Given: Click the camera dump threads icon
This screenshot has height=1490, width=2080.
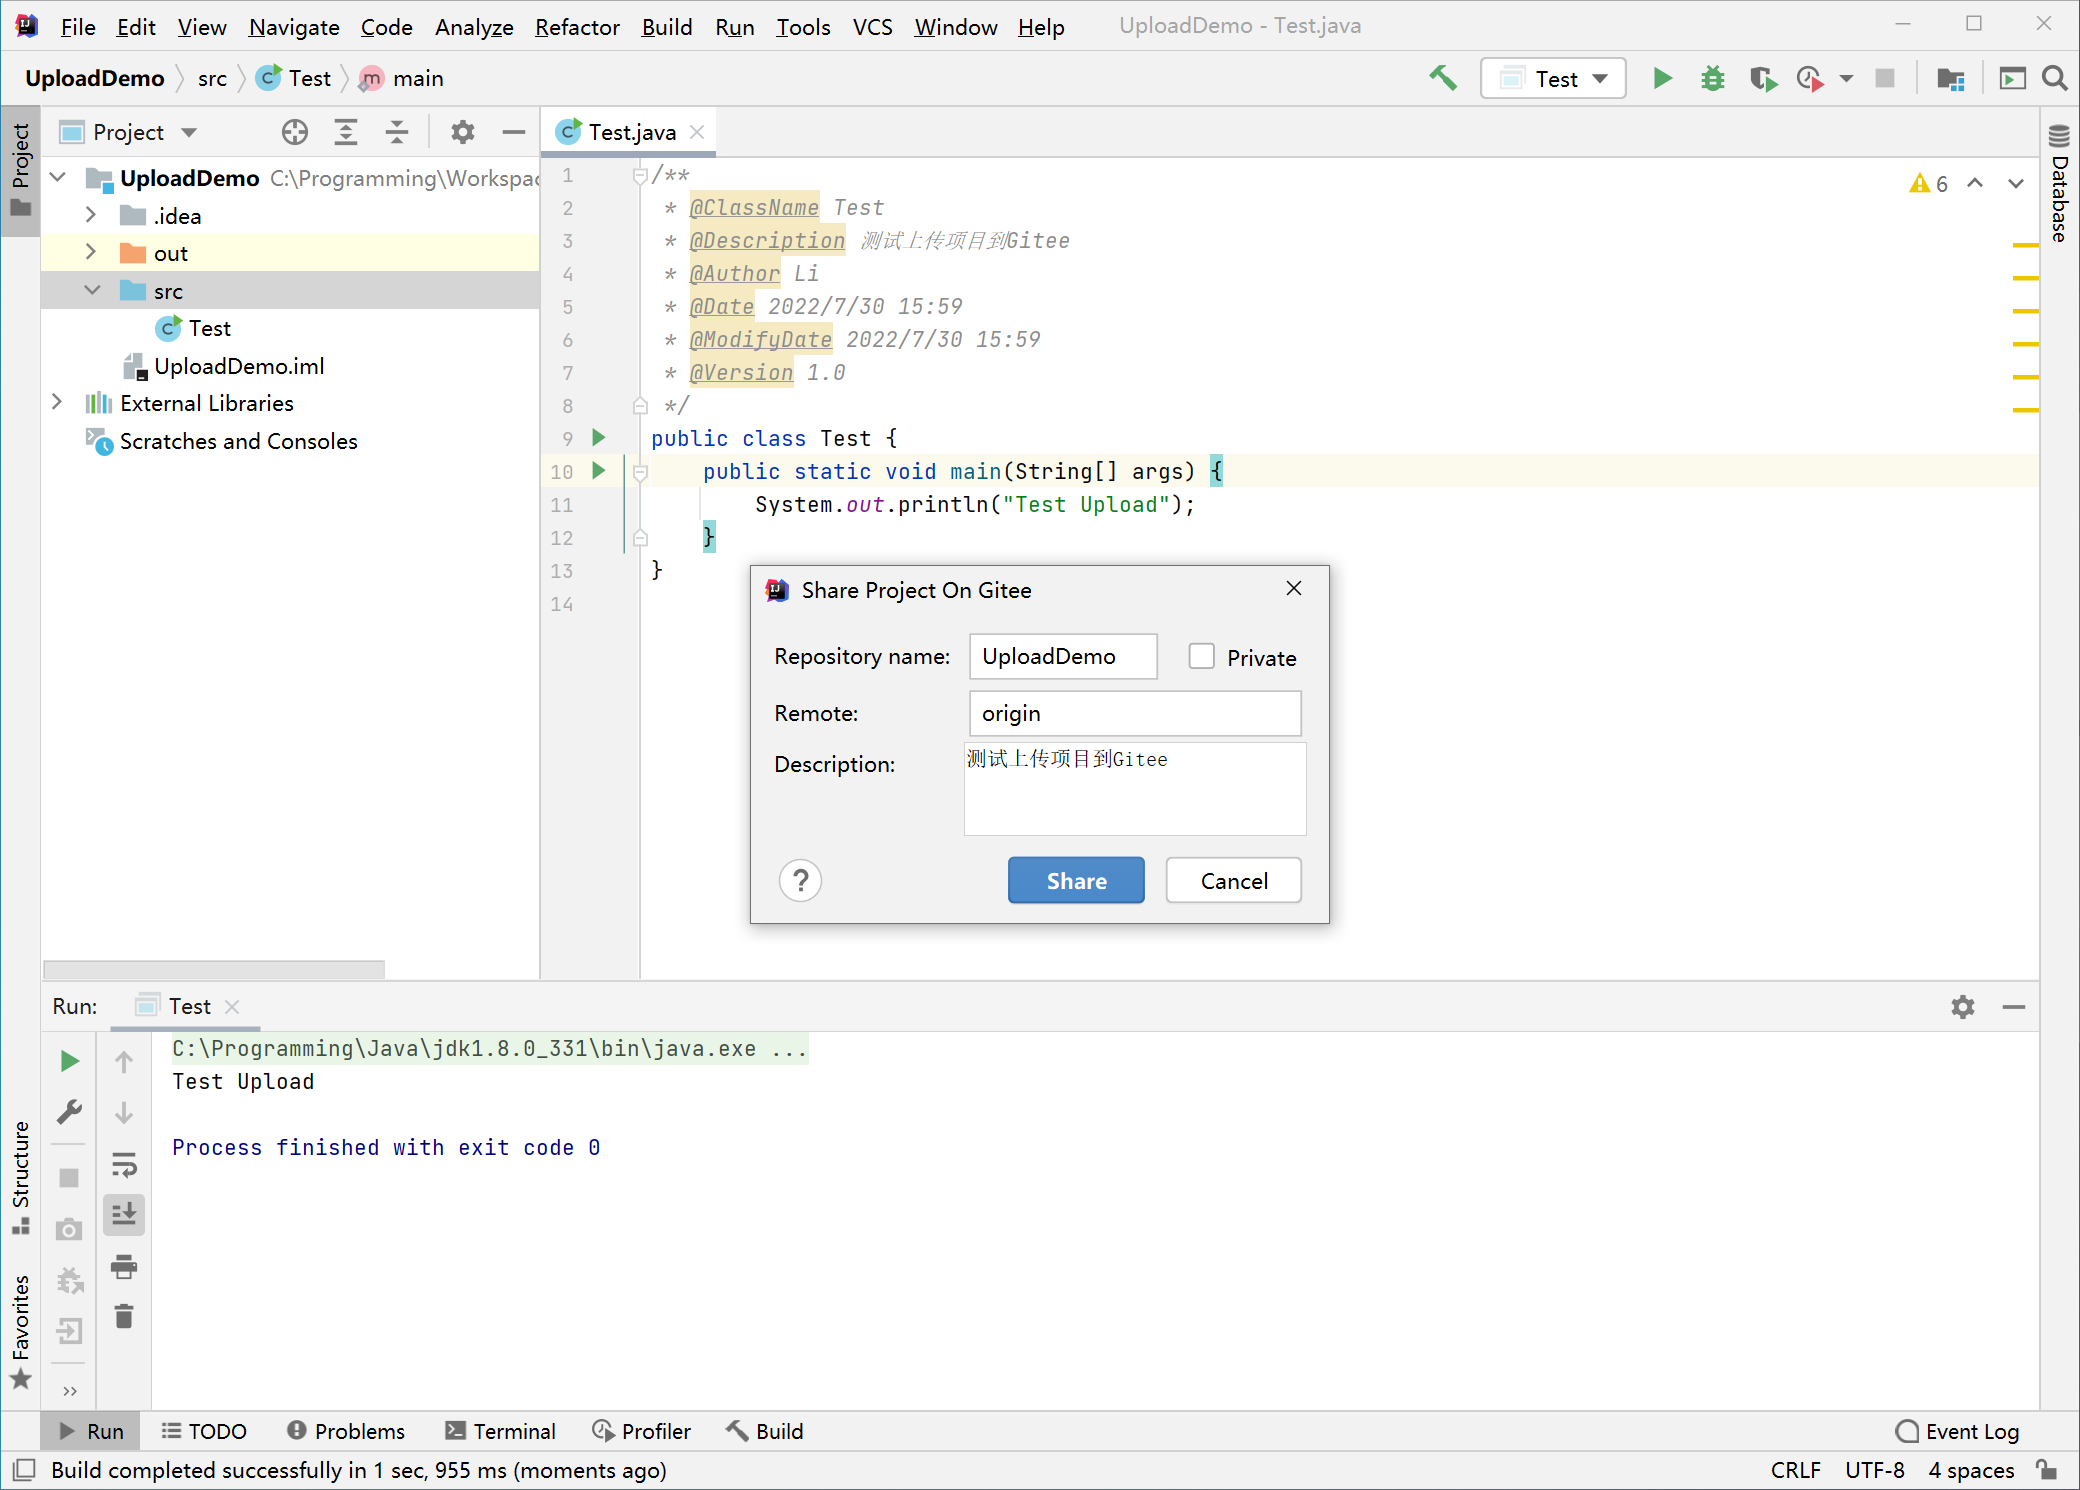Looking at the screenshot, I should pyautogui.click(x=69, y=1229).
